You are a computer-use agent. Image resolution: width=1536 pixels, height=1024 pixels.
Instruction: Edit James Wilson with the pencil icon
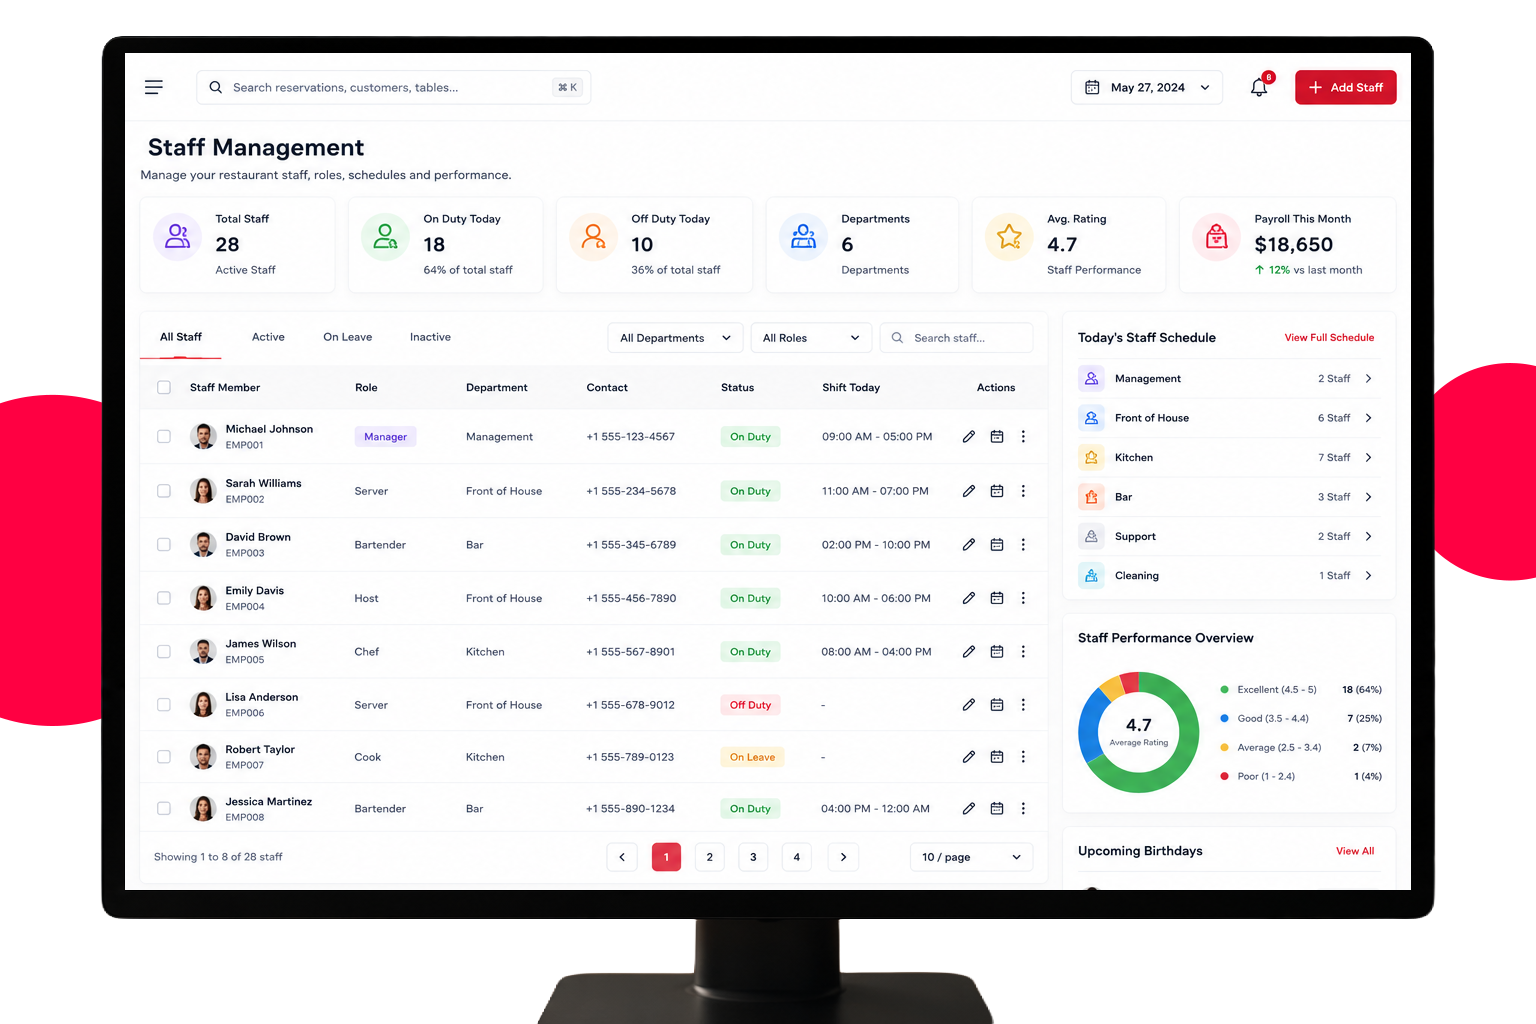969,652
